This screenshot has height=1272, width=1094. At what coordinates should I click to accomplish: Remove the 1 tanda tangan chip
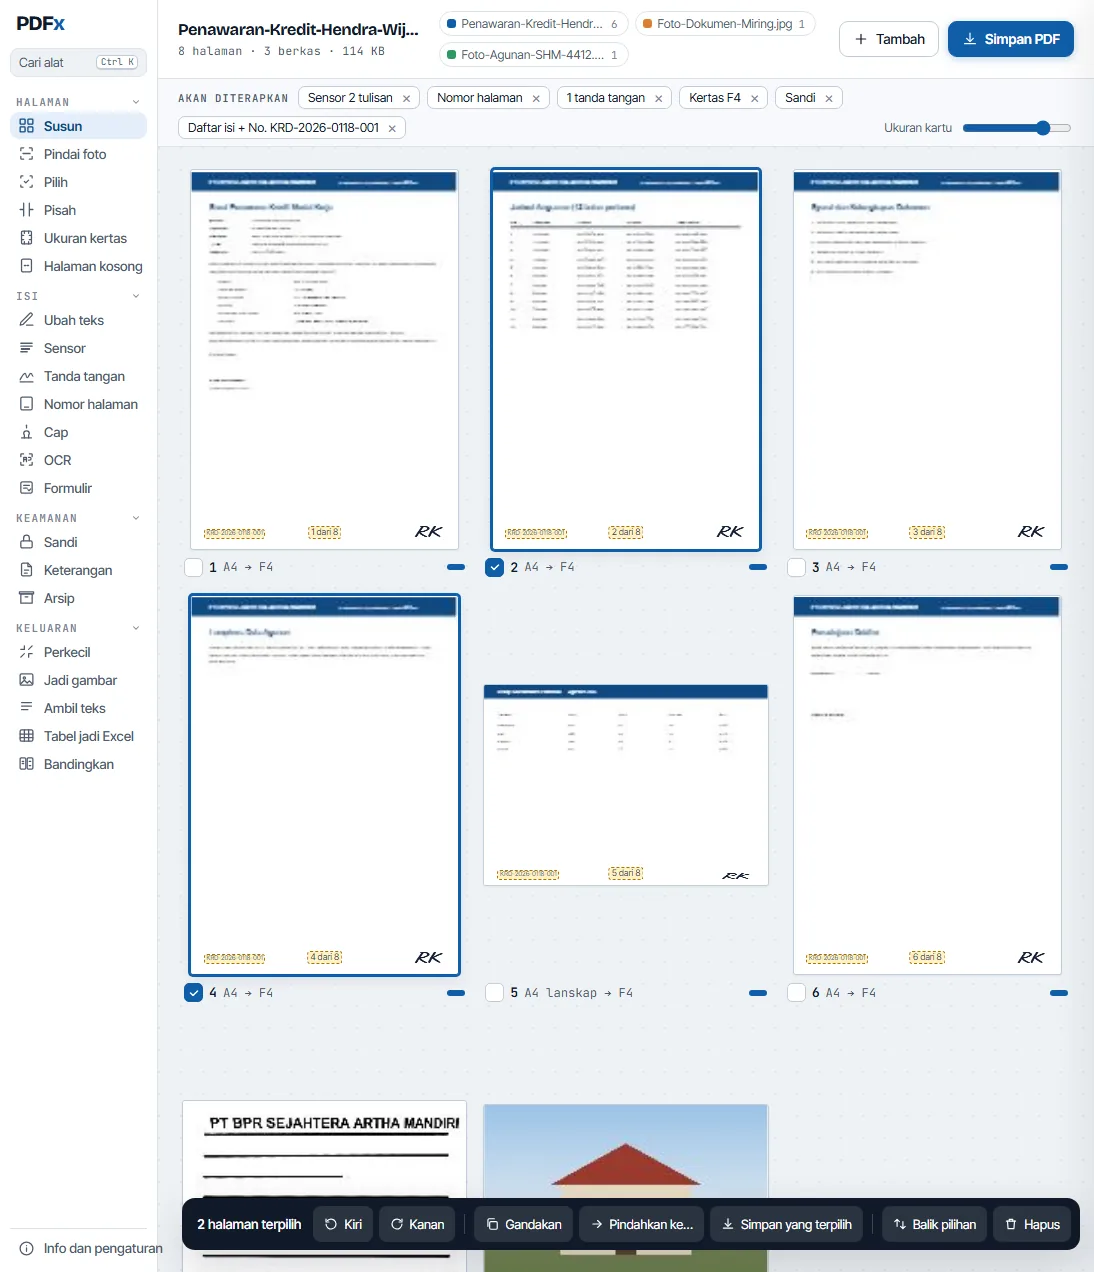pyautogui.click(x=658, y=98)
